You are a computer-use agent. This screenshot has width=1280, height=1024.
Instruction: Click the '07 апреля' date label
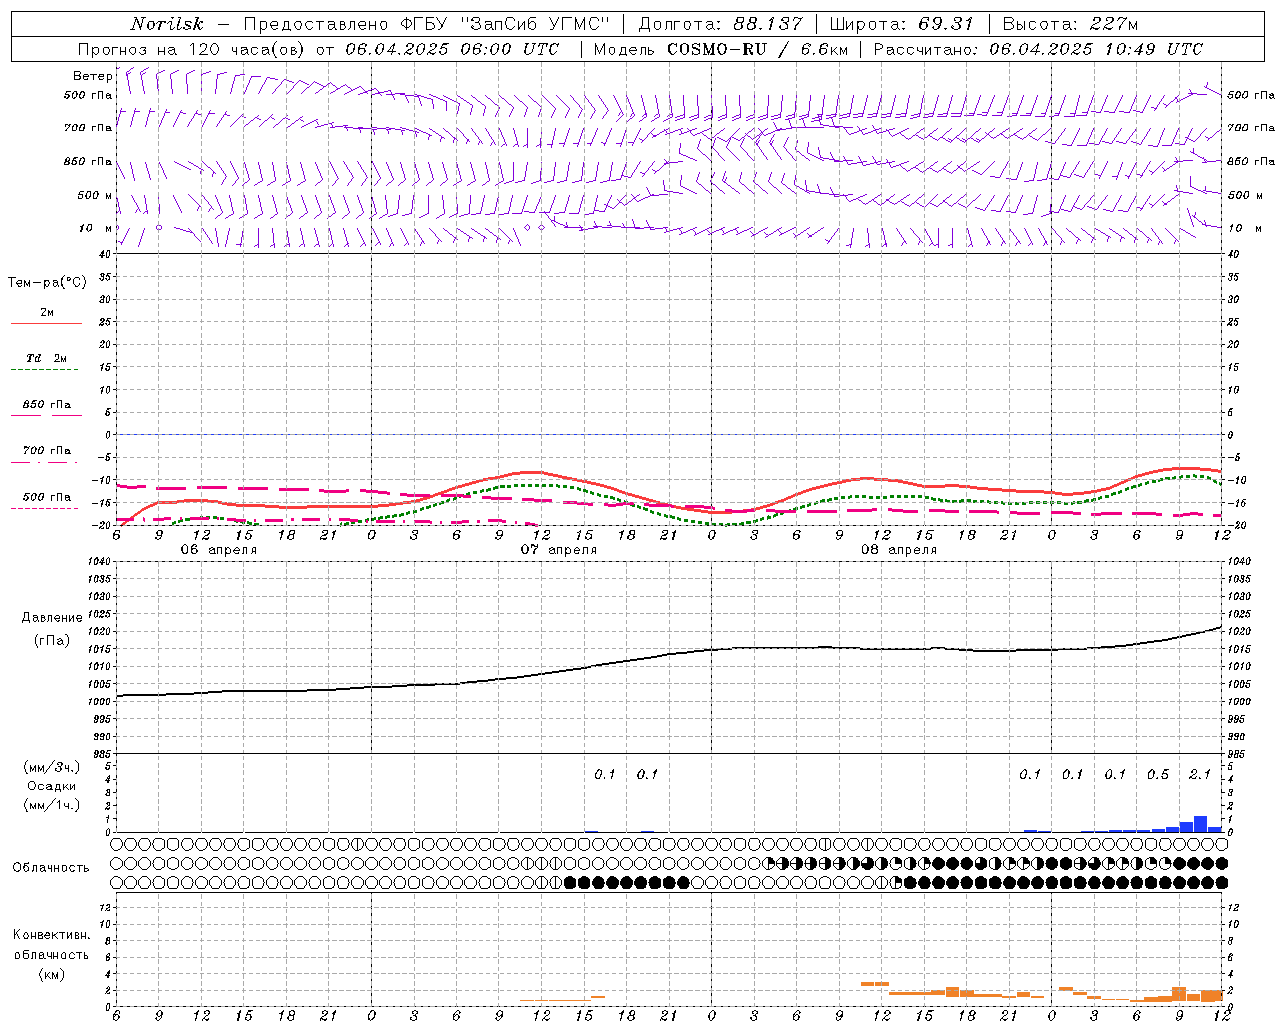(x=558, y=550)
